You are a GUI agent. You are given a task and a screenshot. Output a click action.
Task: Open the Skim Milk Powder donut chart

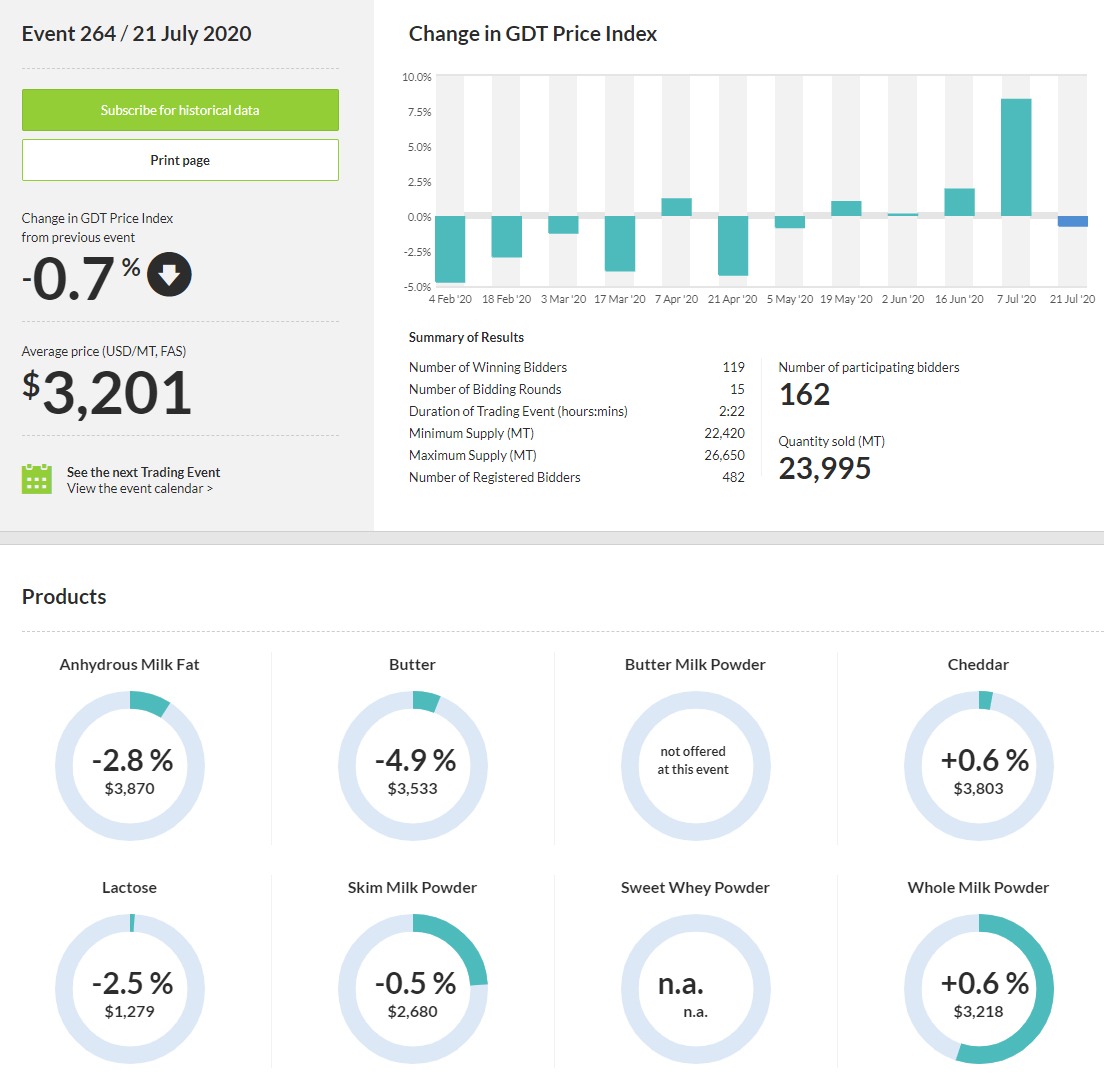click(413, 988)
